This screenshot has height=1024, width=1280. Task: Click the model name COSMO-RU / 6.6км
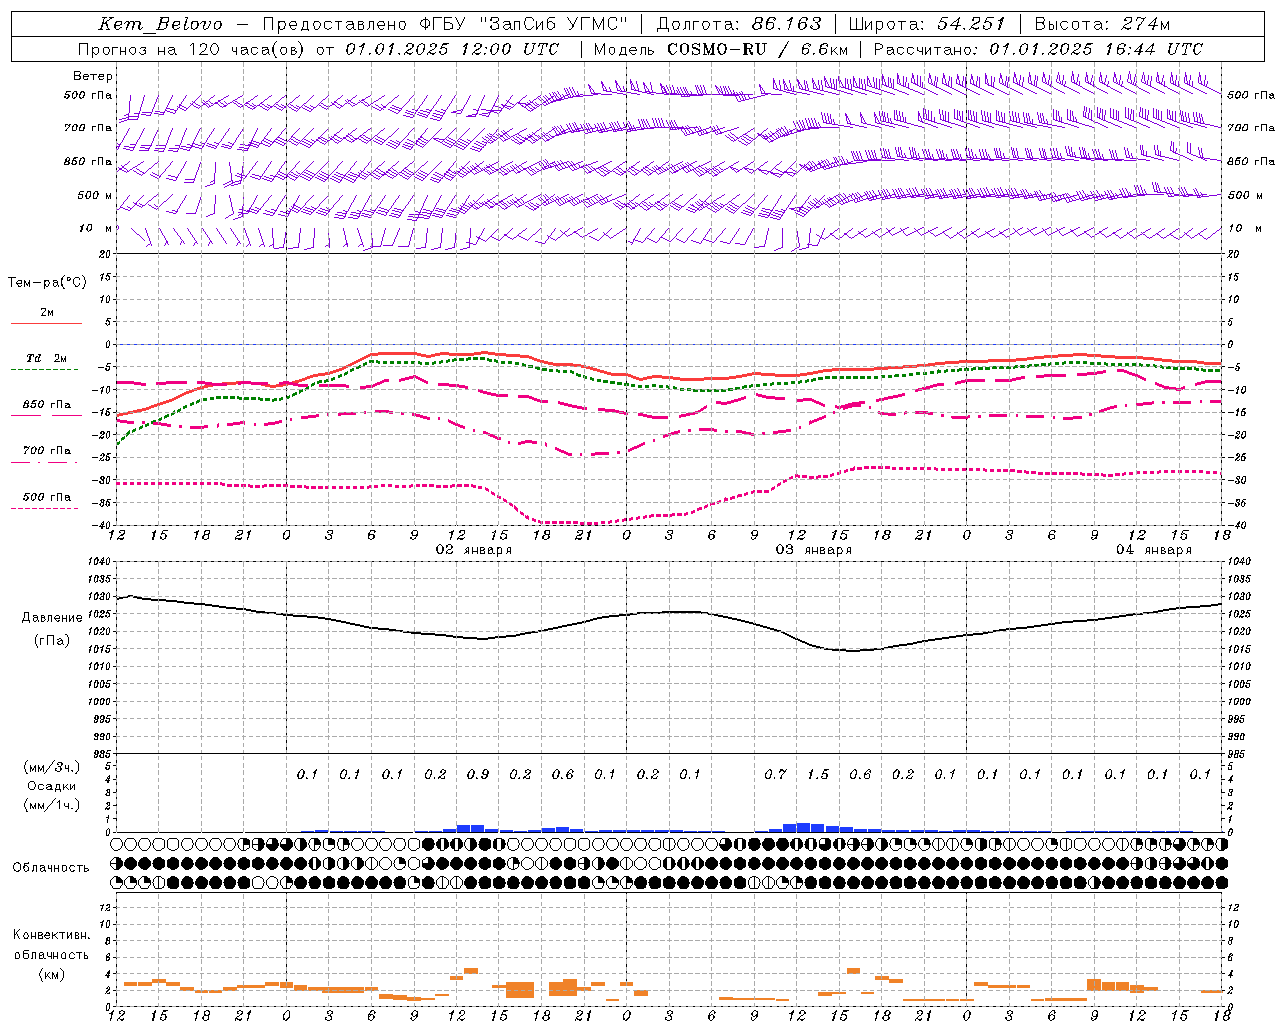pos(757,49)
